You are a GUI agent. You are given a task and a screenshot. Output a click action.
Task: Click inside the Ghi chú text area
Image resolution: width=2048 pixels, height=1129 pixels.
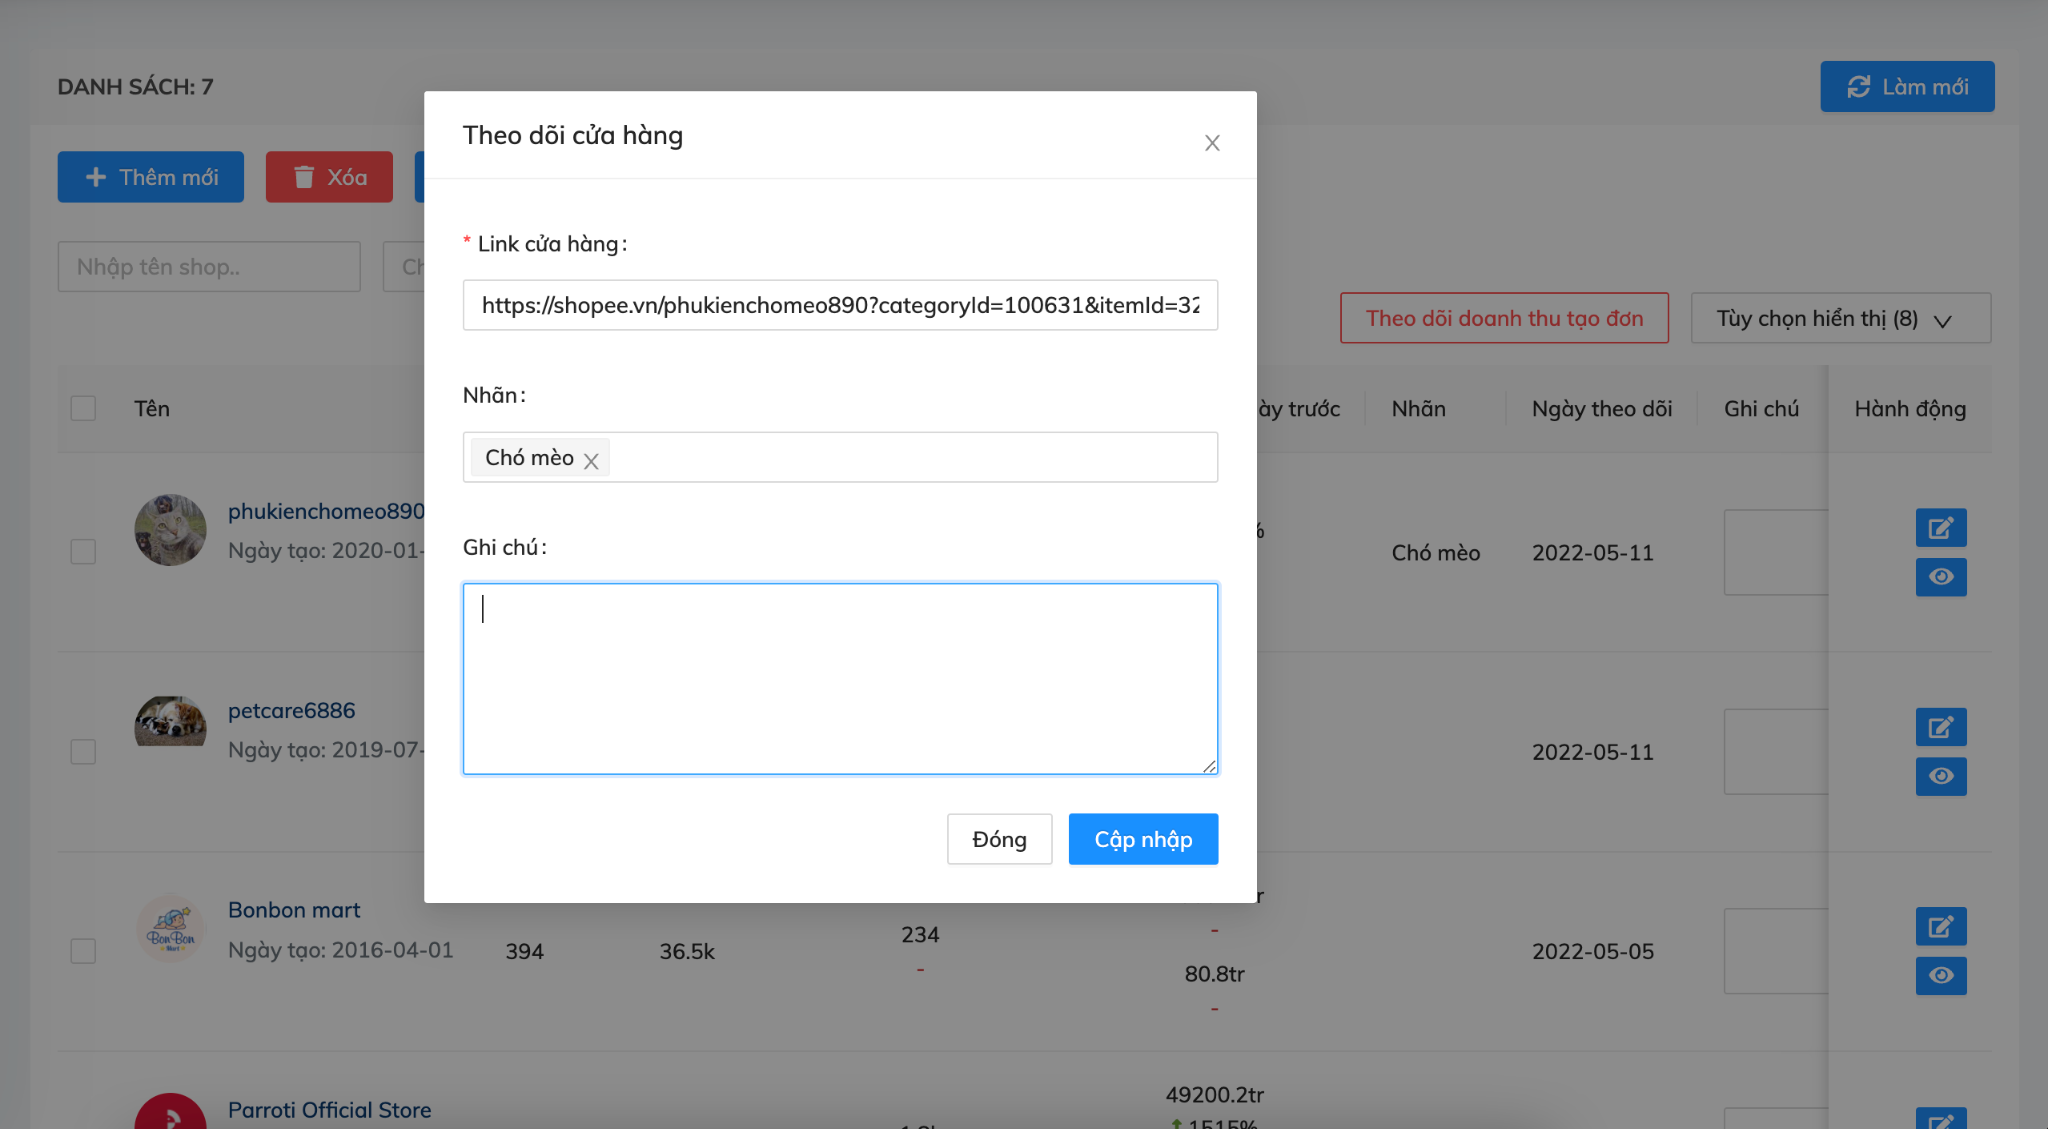(x=840, y=679)
